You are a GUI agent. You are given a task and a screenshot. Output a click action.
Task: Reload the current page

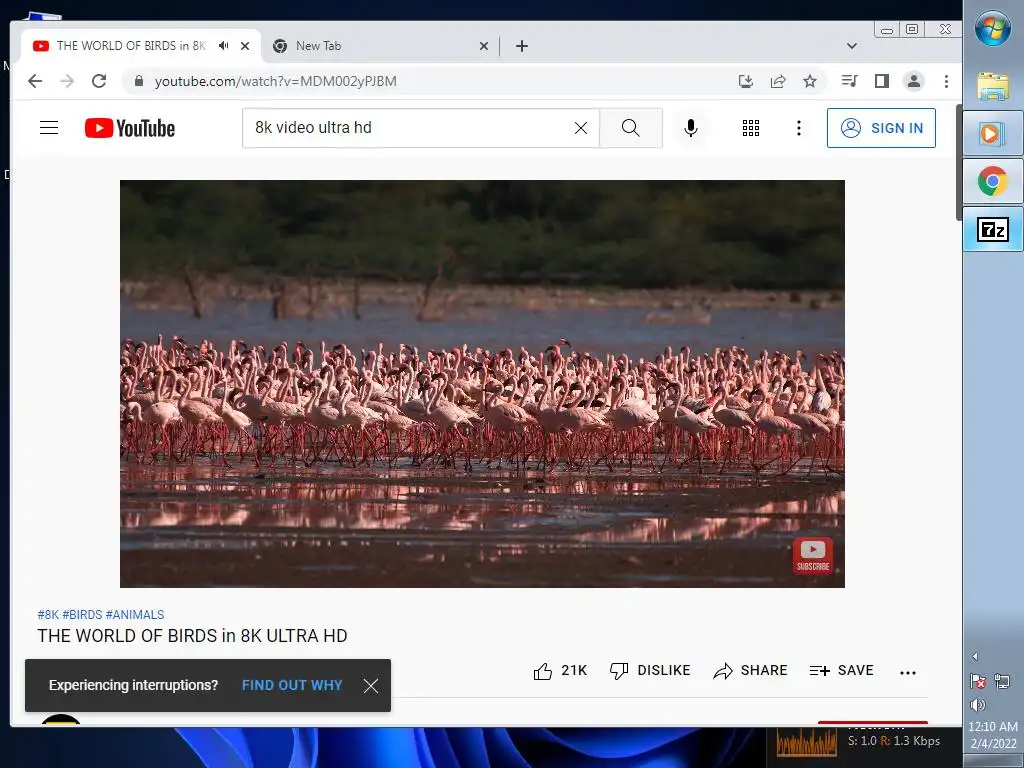point(99,81)
